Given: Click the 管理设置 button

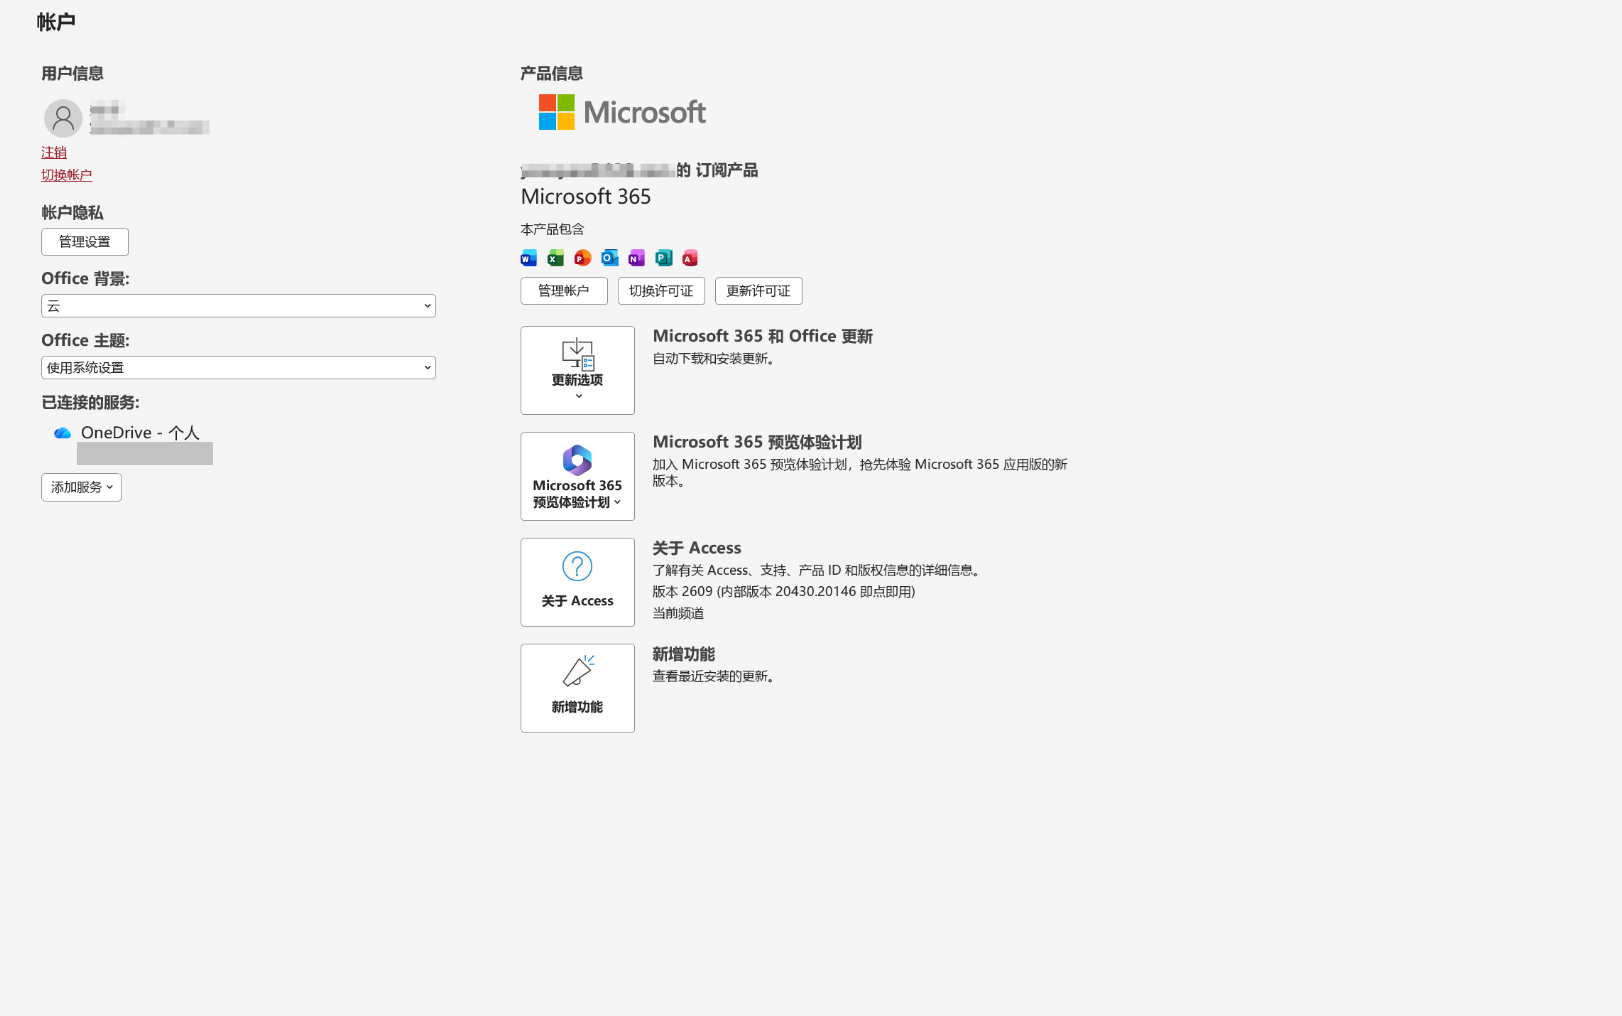Looking at the screenshot, I should click(85, 242).
